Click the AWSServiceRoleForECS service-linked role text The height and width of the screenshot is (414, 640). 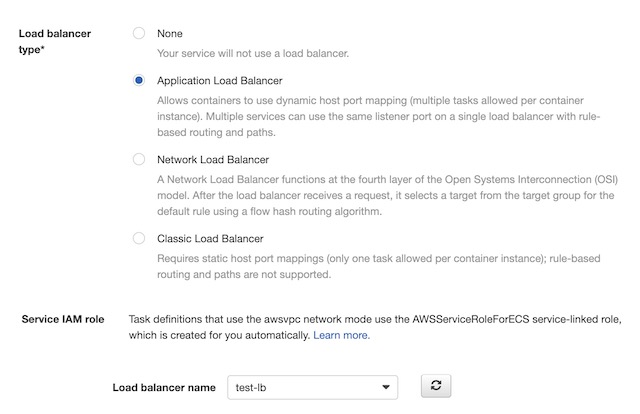[375, 319]
